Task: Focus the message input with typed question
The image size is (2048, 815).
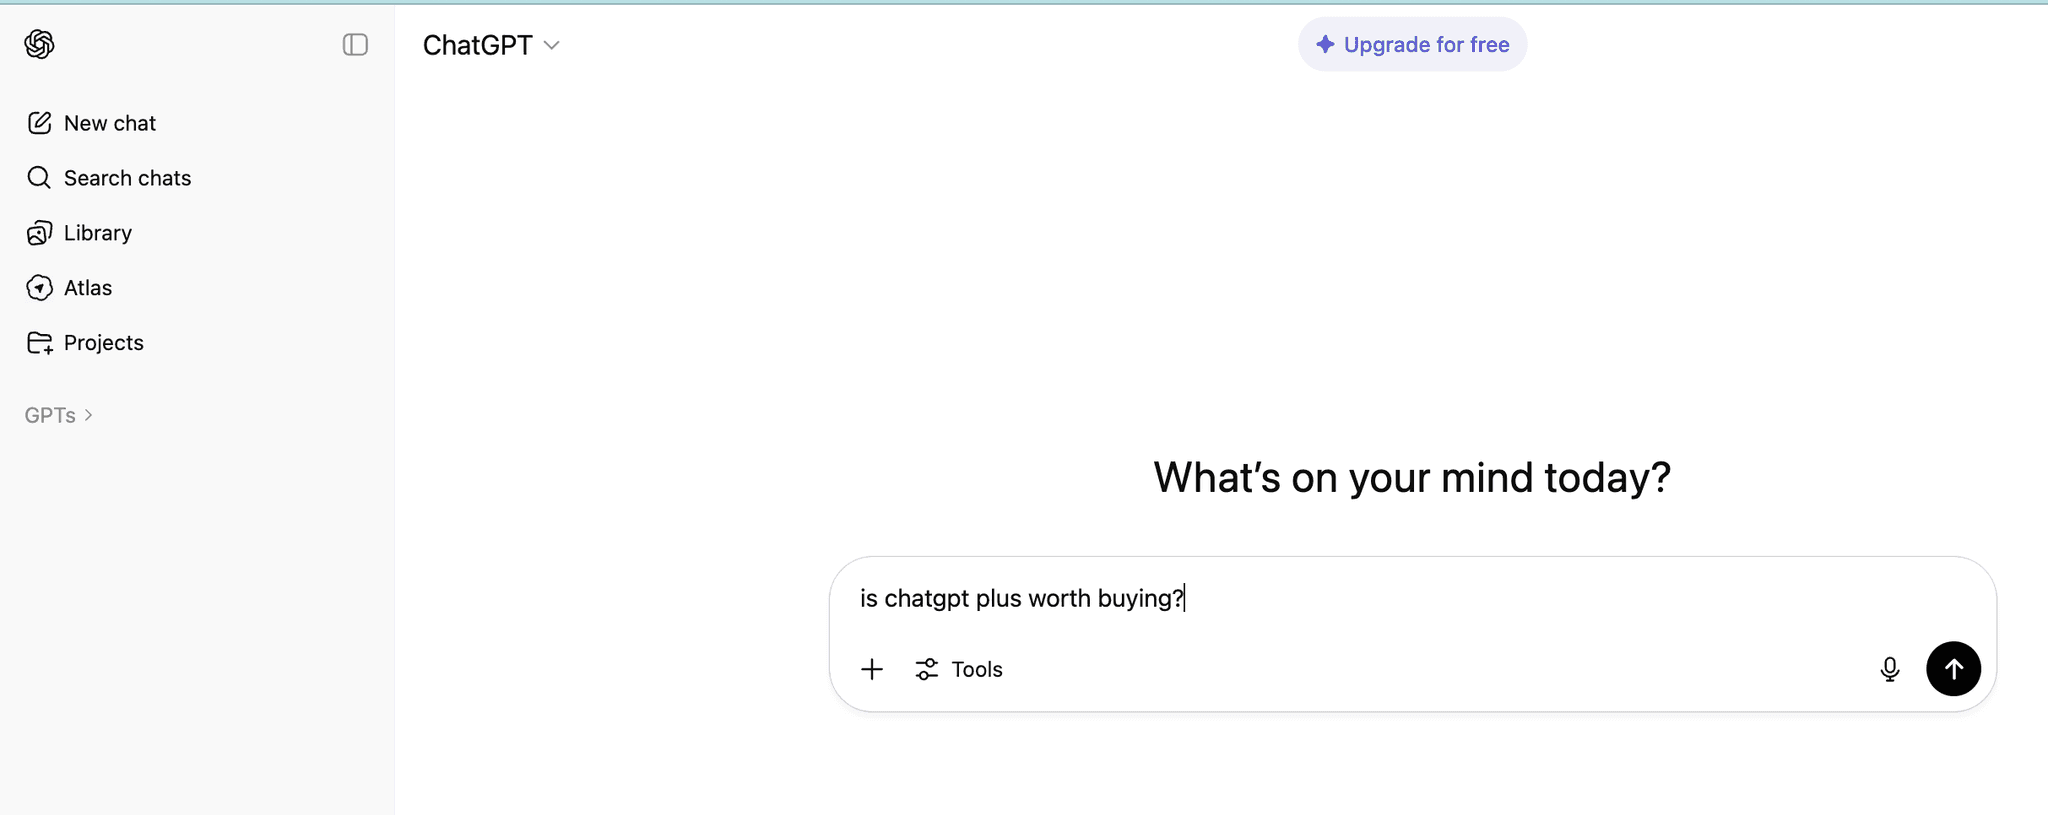Action: tap(1412, 598)
